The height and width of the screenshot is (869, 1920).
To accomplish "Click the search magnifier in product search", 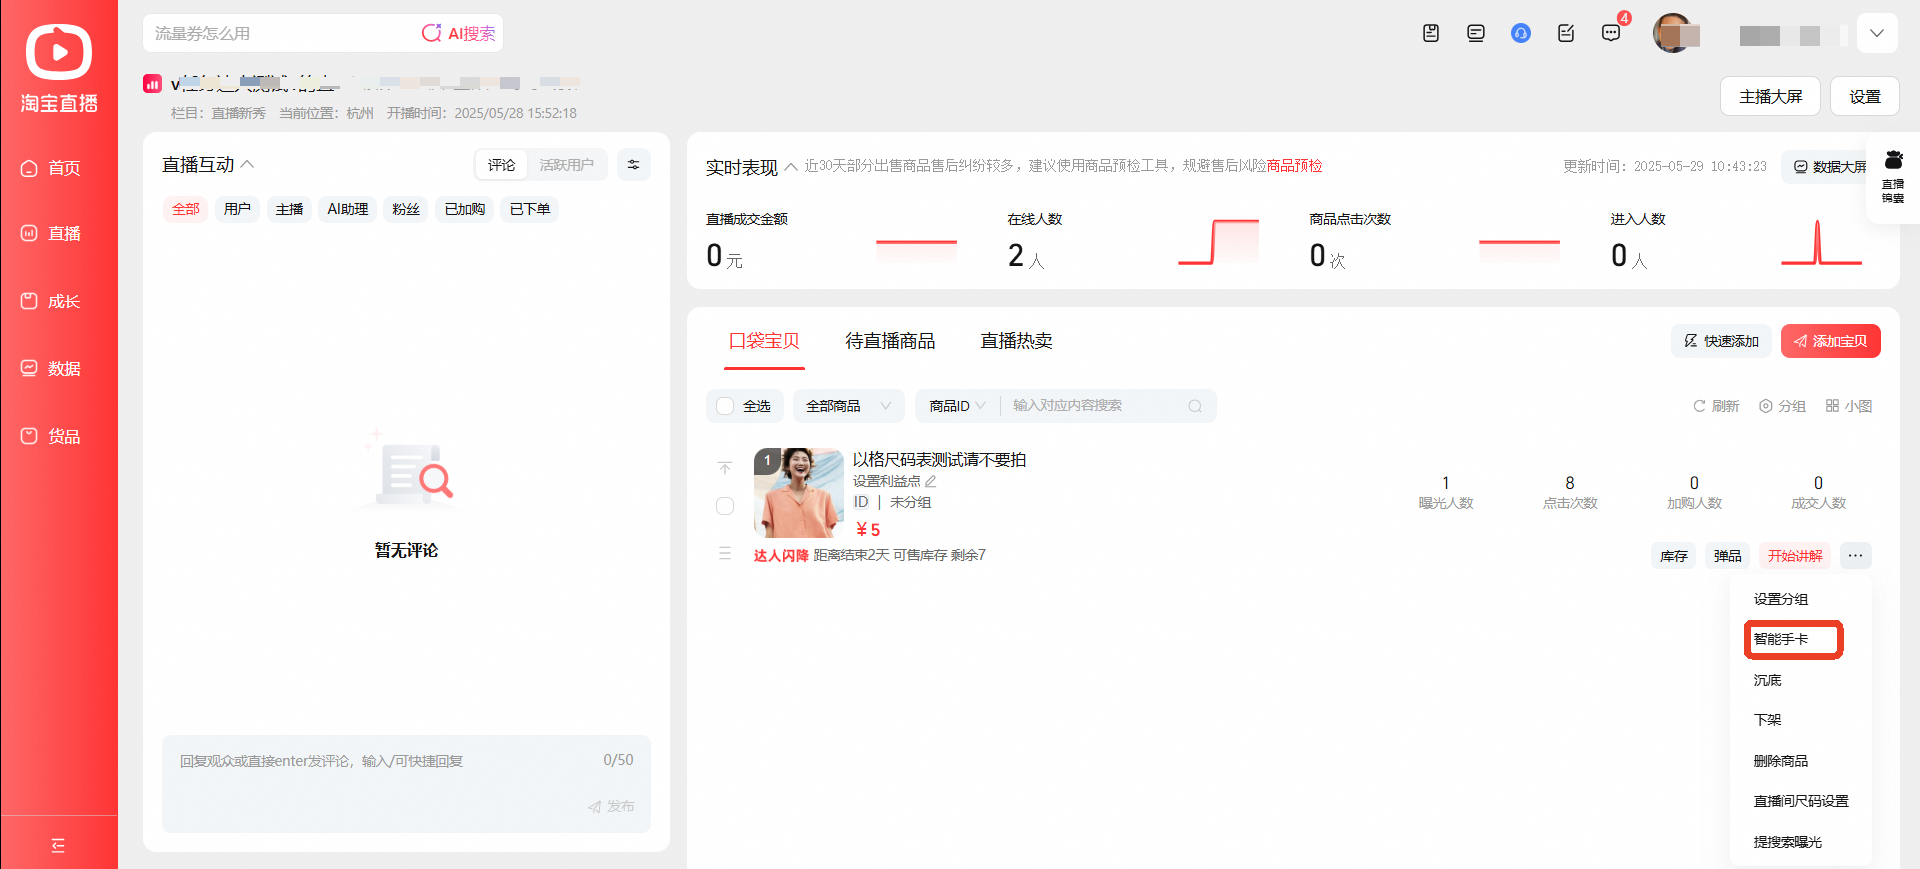I will click(x=1195, y=406).
